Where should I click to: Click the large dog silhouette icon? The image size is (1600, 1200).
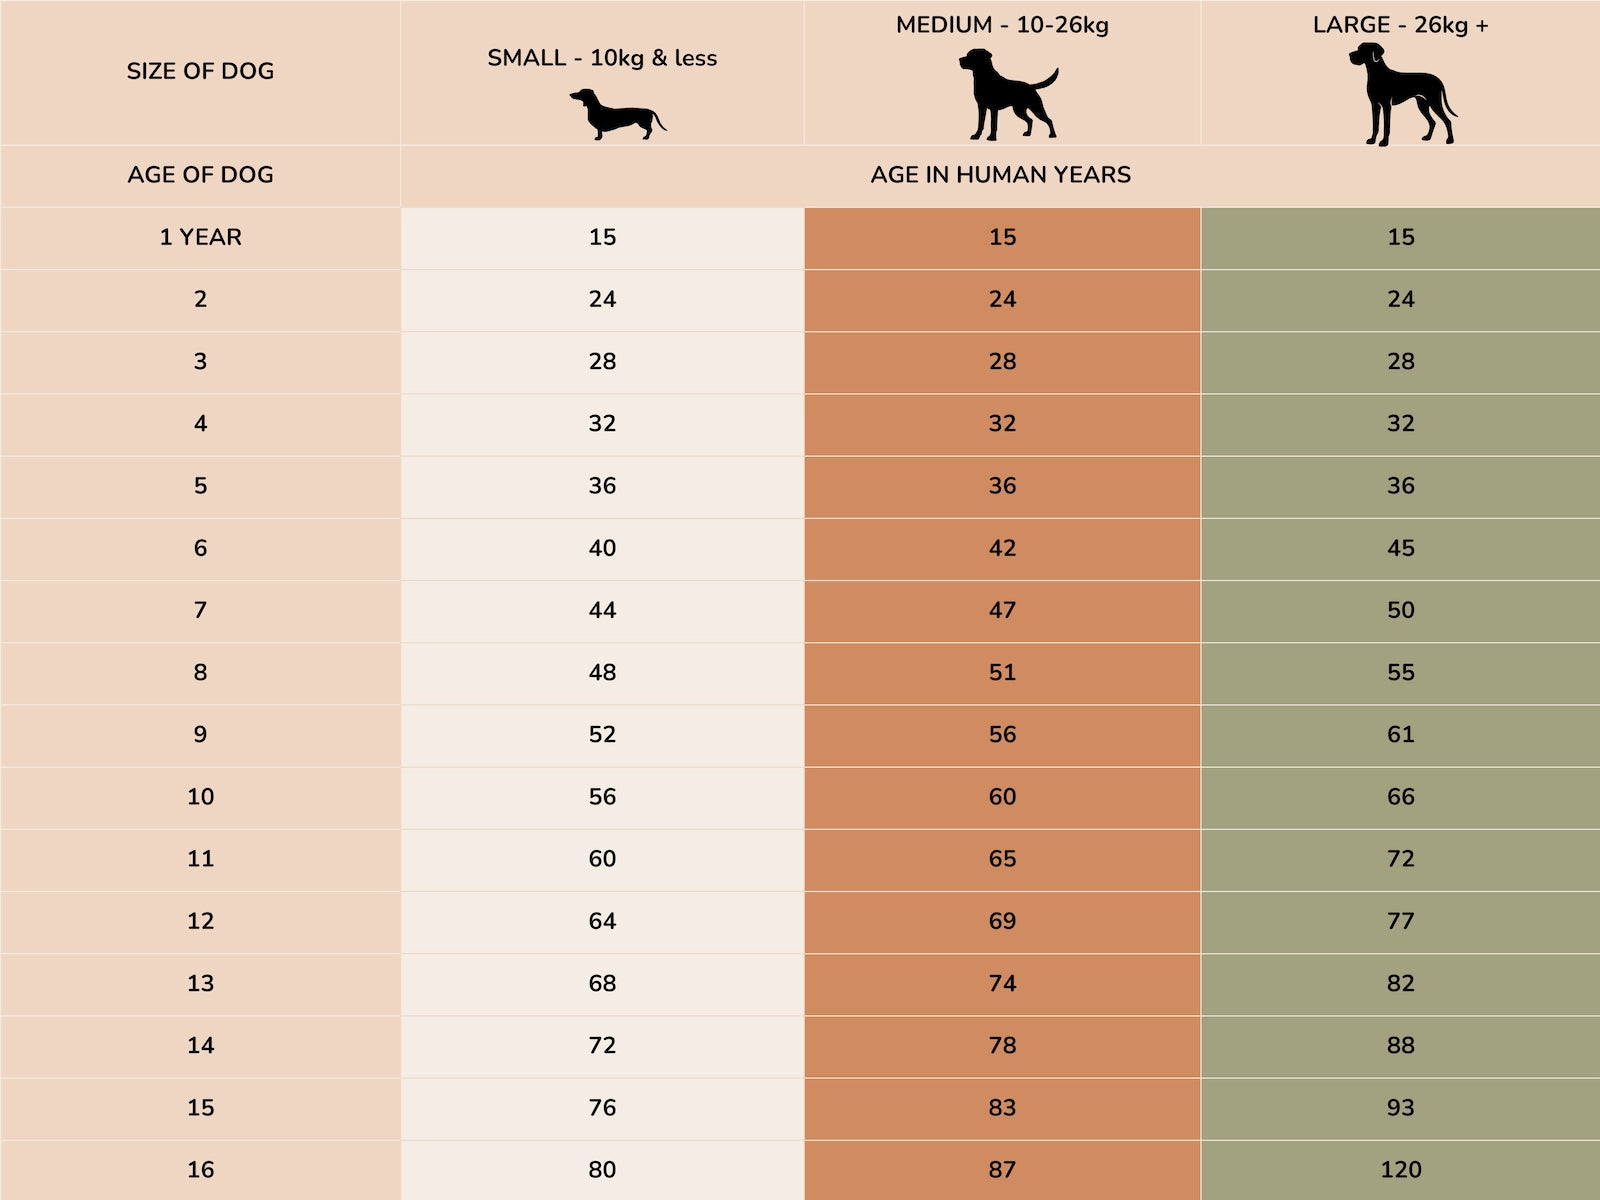pos(1400,95)
